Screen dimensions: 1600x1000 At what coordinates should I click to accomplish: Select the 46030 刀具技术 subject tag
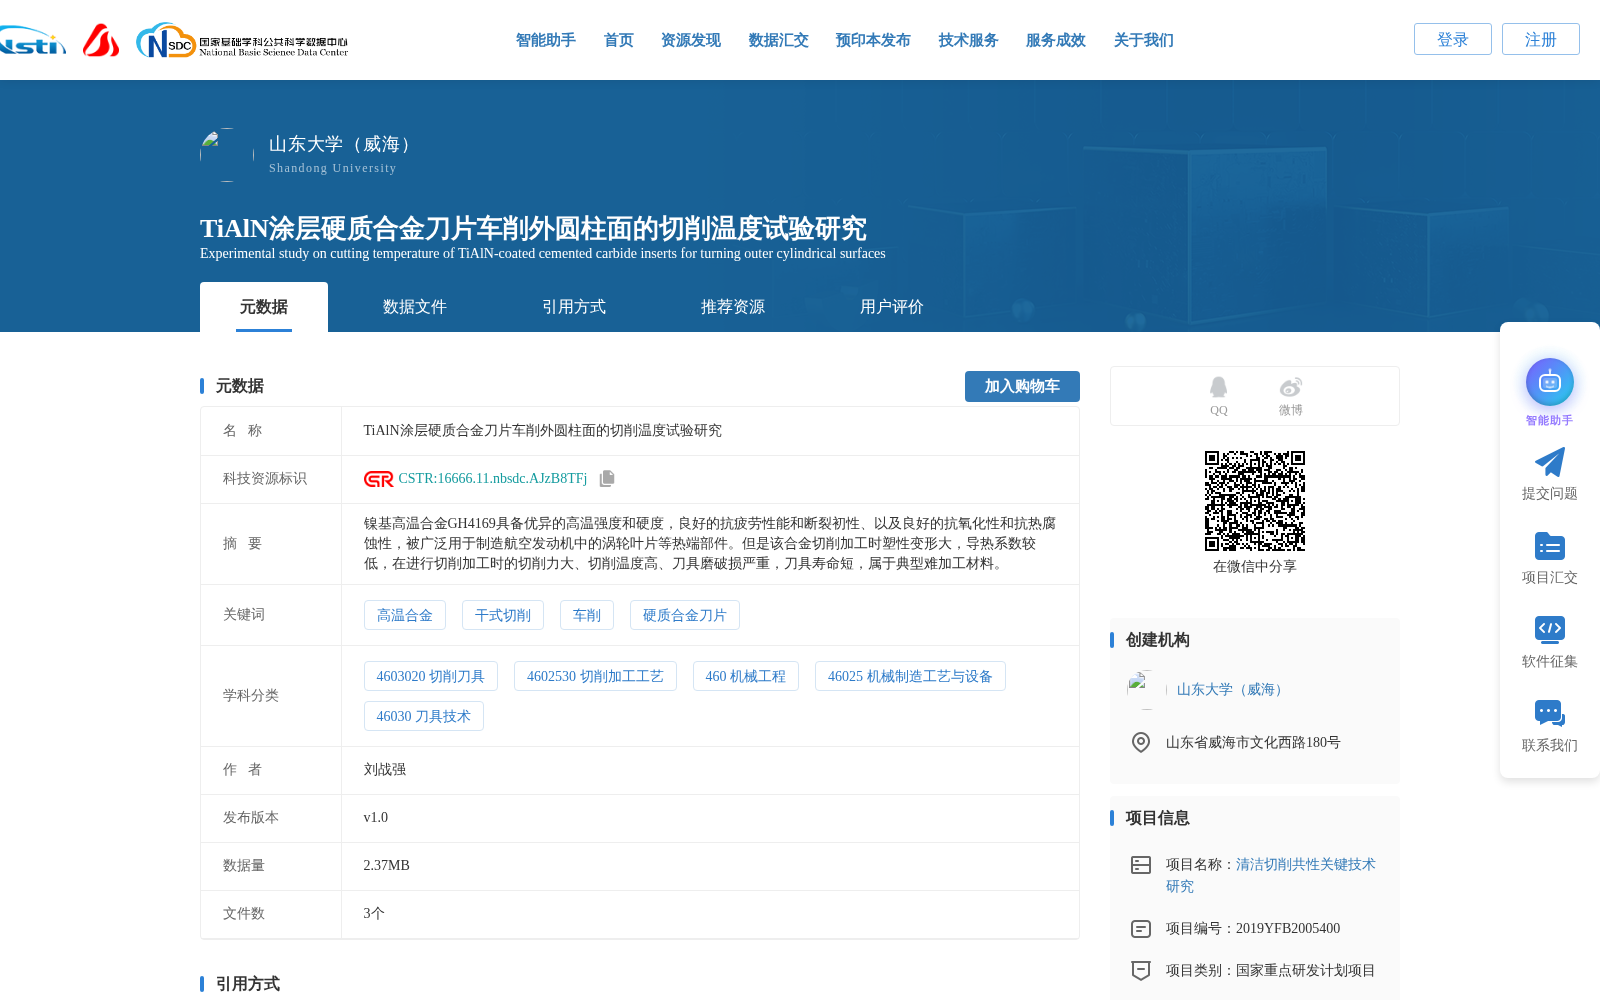click(424, 716)
